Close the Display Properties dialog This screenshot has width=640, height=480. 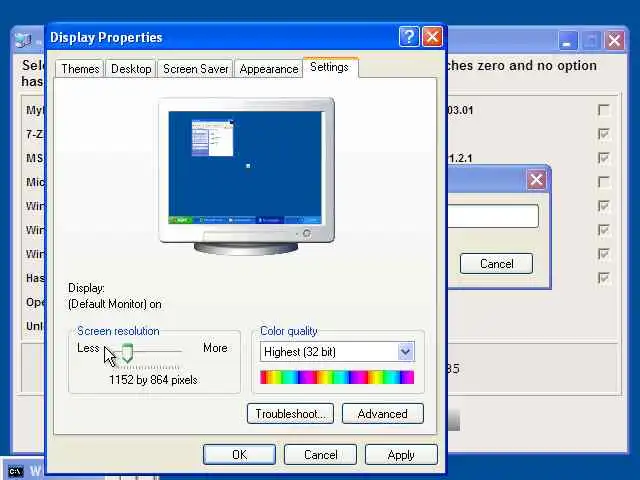(432, 37)
